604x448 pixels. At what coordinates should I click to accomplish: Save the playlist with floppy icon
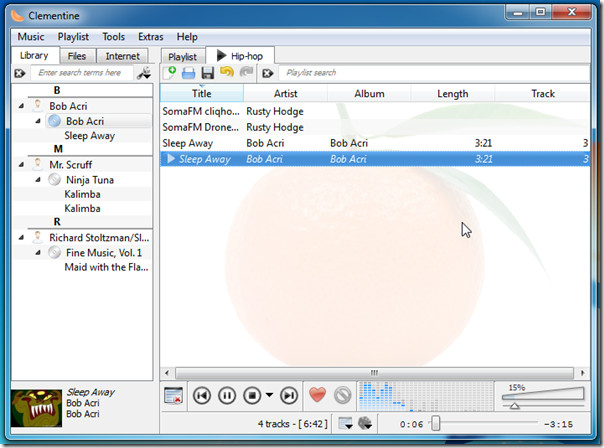[208, 73]
